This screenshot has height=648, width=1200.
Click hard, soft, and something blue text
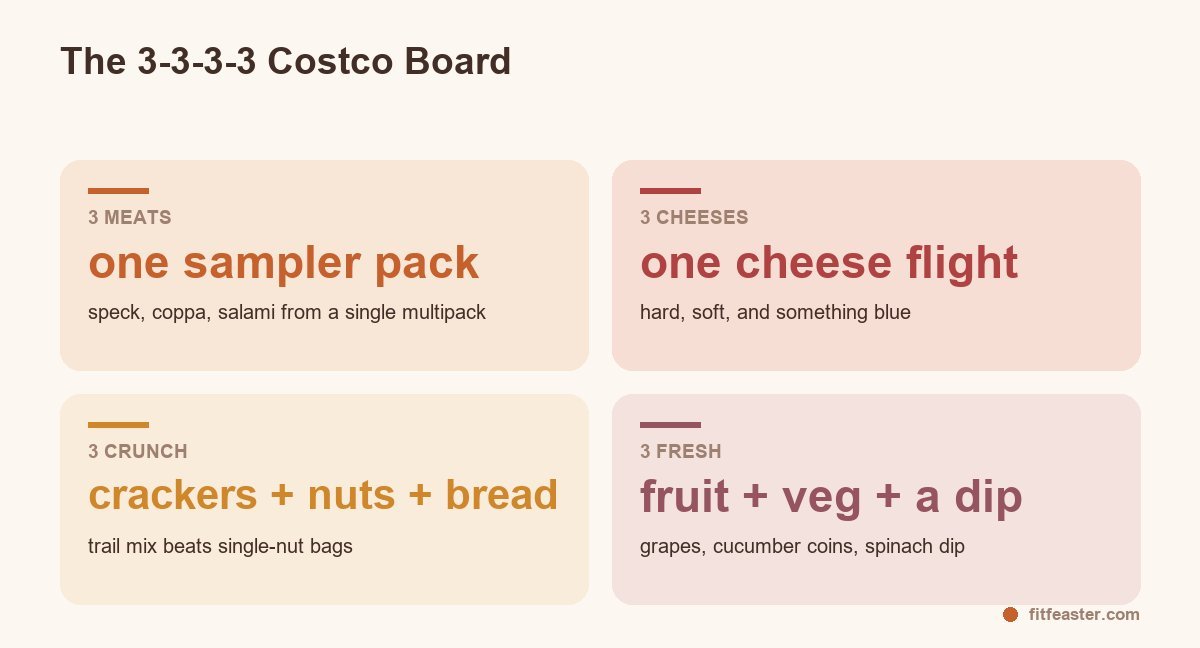775,312
